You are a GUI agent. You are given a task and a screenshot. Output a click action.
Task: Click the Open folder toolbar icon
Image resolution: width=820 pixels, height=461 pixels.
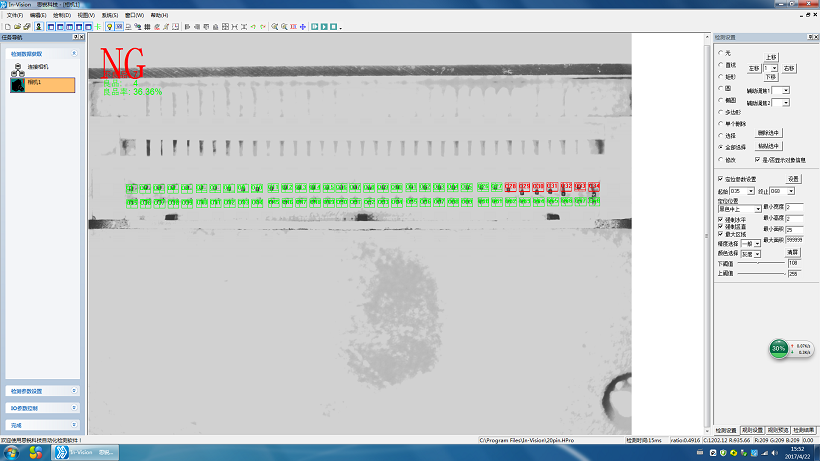pos(15,26)
